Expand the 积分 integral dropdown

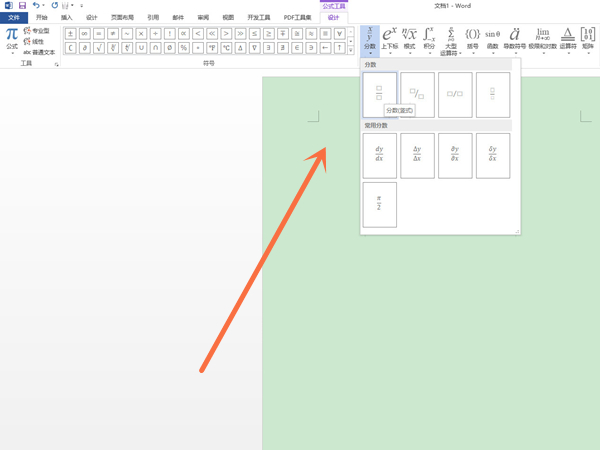(428, 40)
